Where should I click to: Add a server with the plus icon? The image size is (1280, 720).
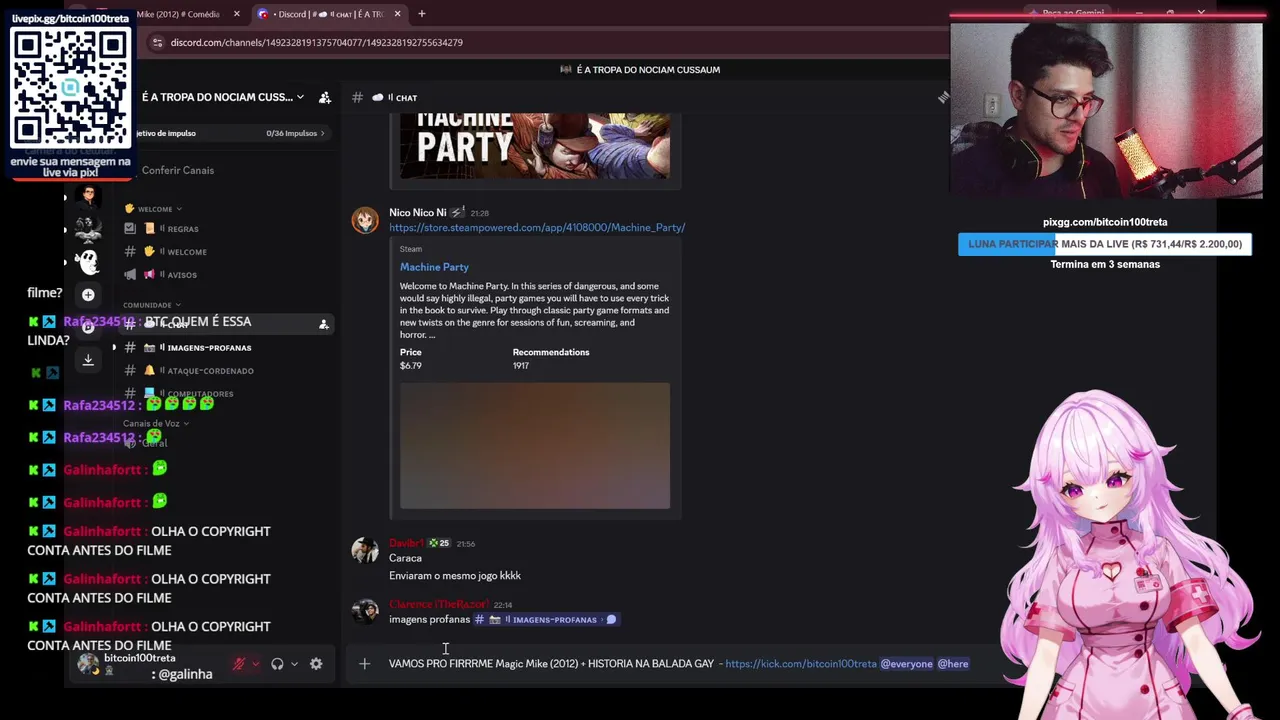(x=88, y=295)
